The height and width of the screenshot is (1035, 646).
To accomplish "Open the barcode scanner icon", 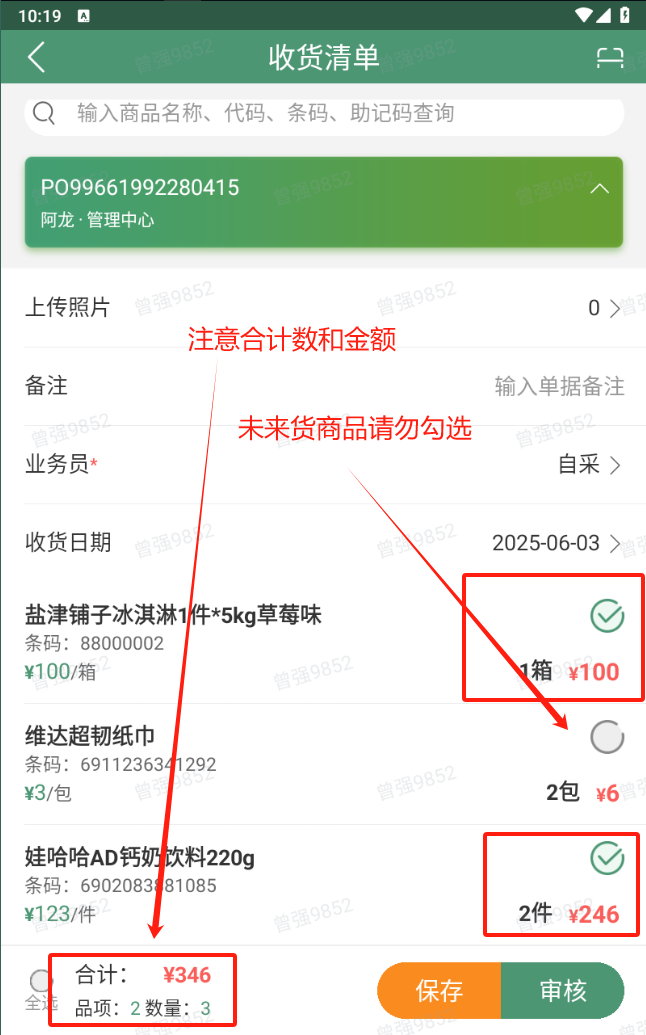I will tap(610, 57).
